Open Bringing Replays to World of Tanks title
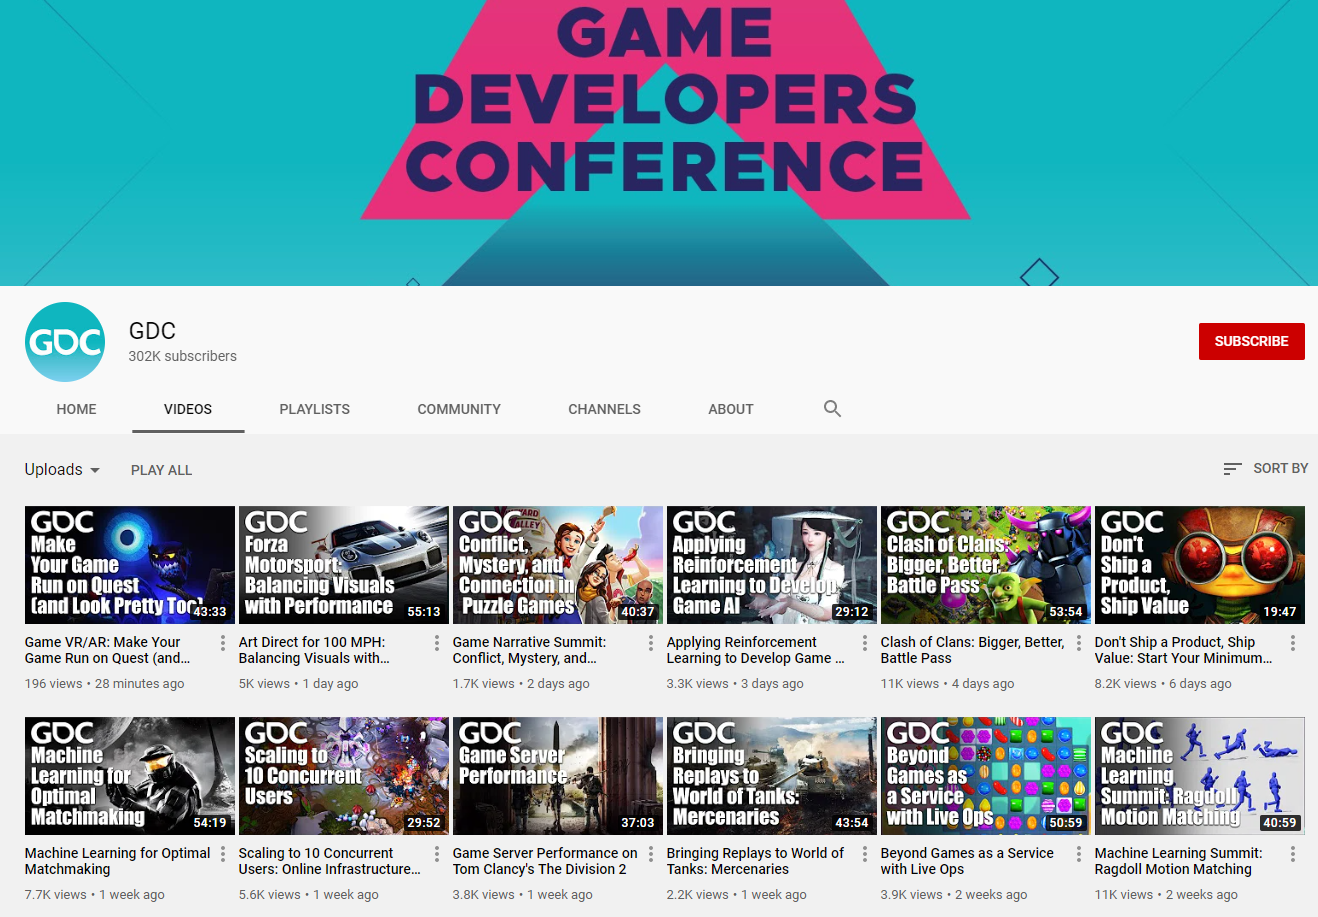The height and width of the screenshot is (917, 1318). (755, 861)
